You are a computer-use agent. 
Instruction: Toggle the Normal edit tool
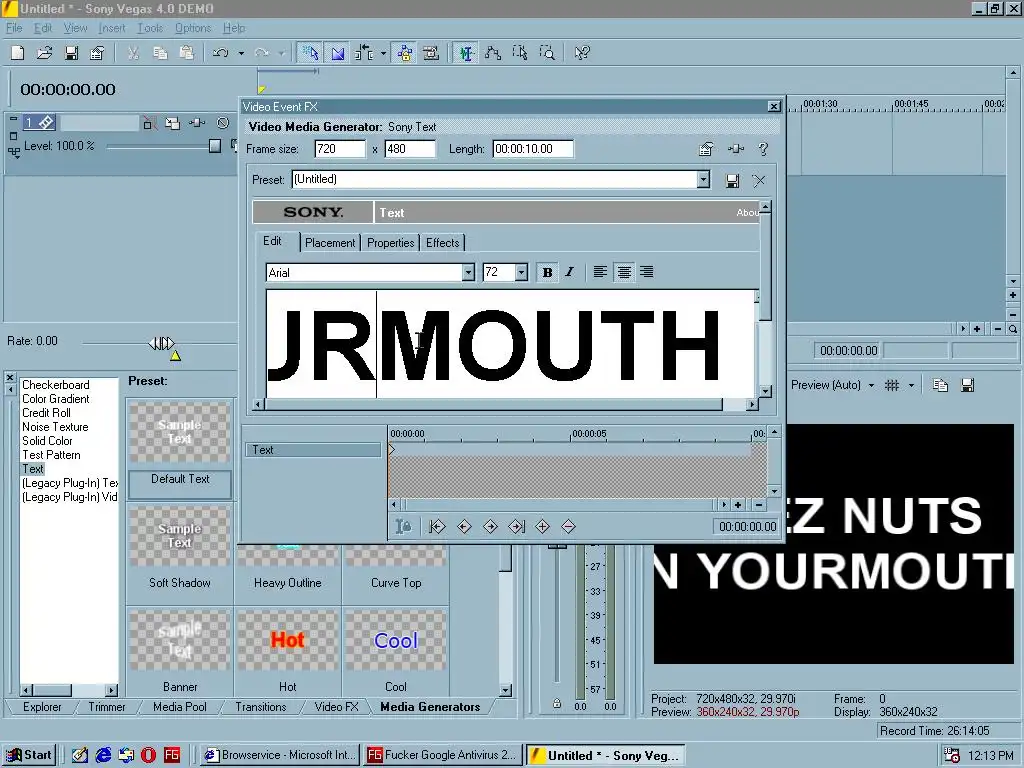point(466,53)
